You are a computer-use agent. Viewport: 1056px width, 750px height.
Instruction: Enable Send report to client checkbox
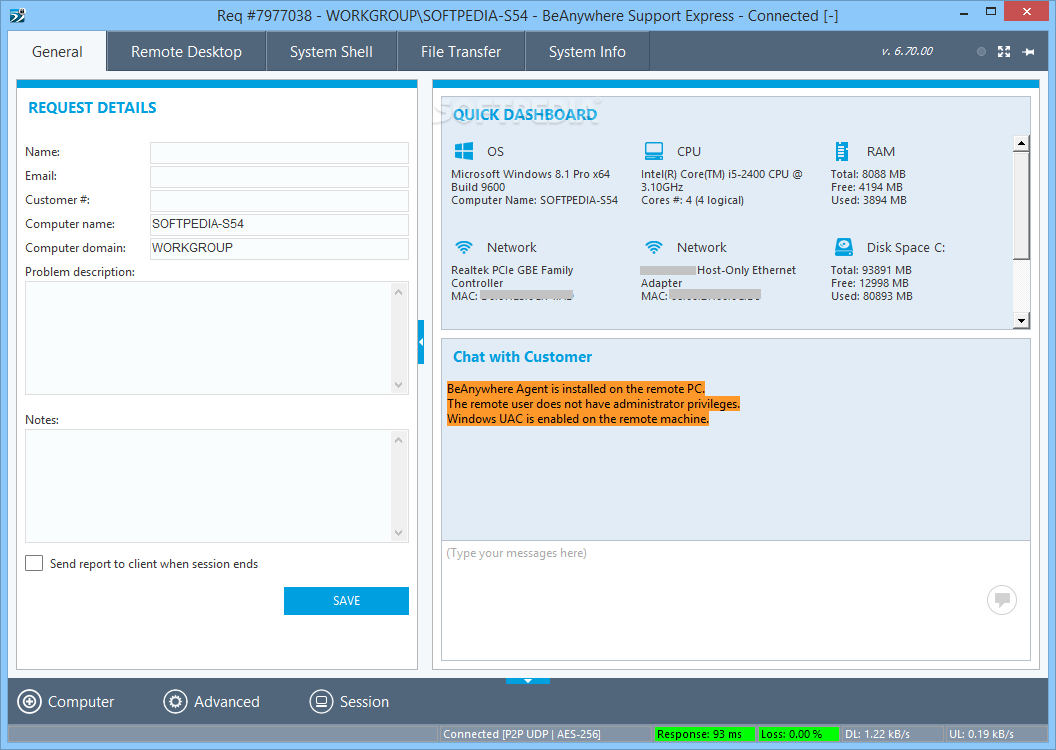34,564
